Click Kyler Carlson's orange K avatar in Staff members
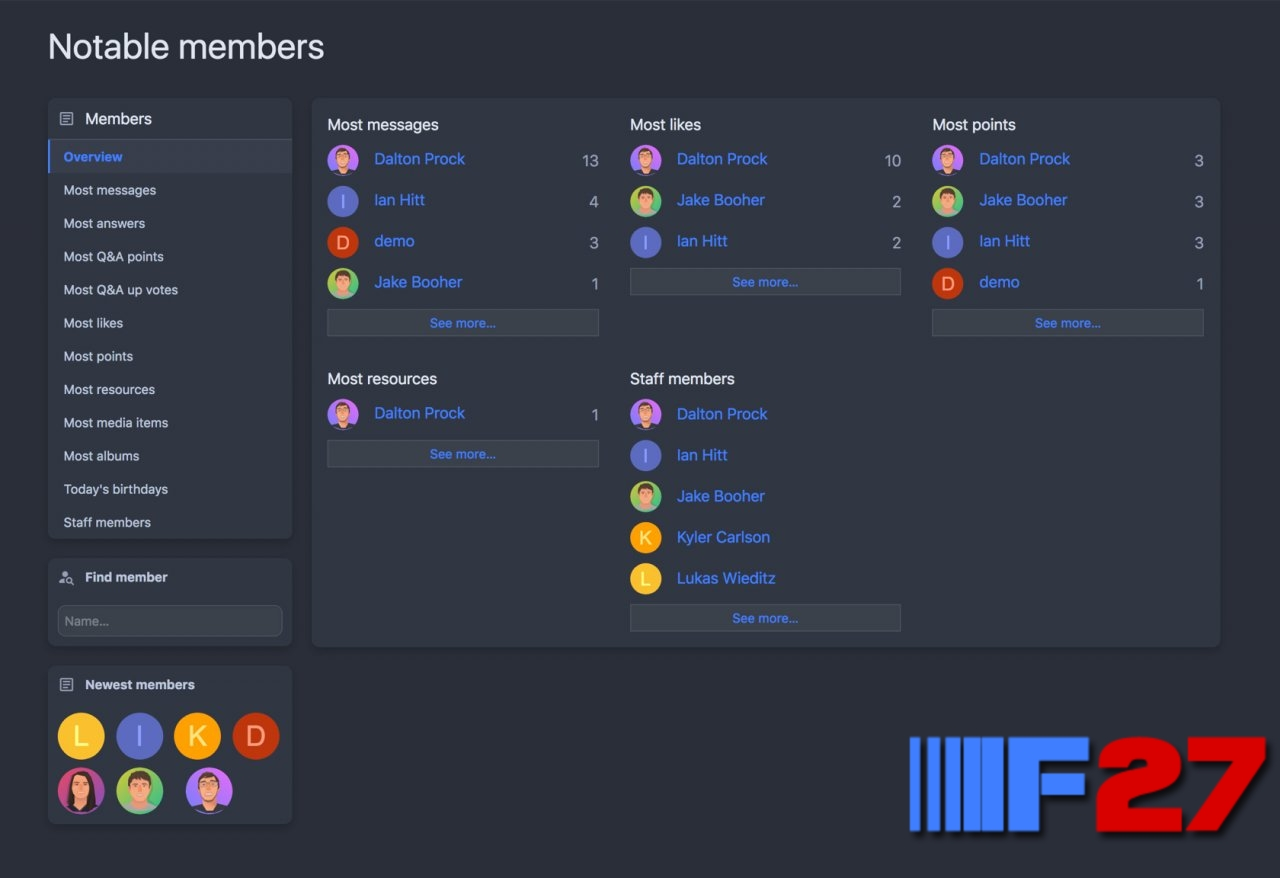 point(645,537)
